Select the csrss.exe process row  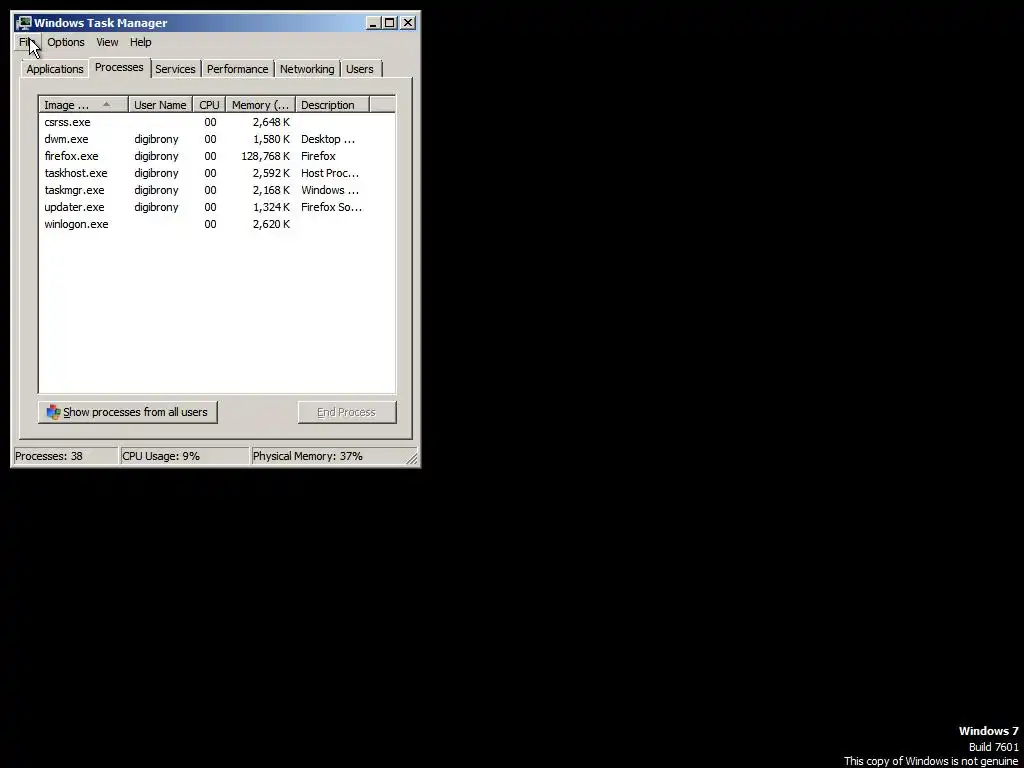click(x=217, y=122)
